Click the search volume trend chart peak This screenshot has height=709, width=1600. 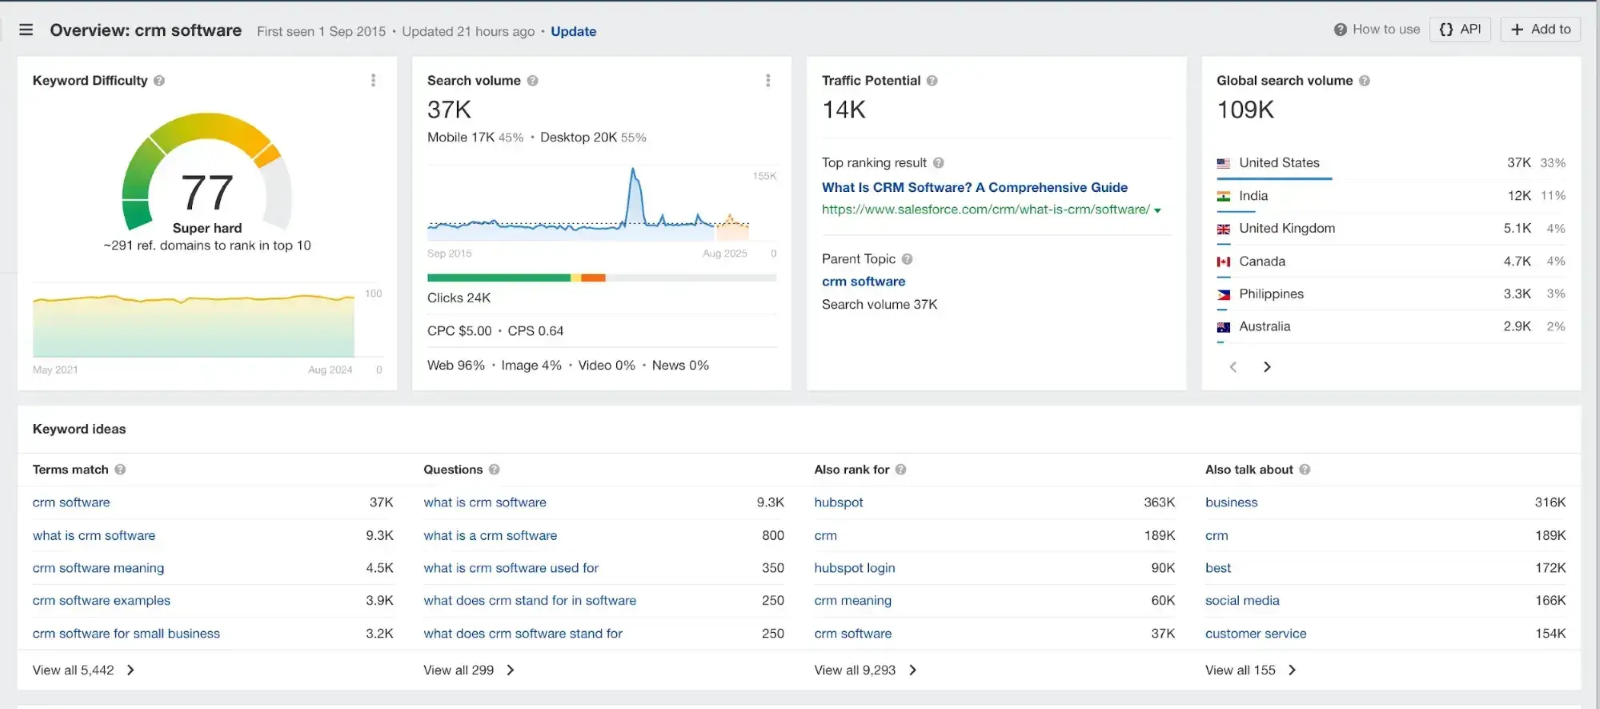[633, 172]
